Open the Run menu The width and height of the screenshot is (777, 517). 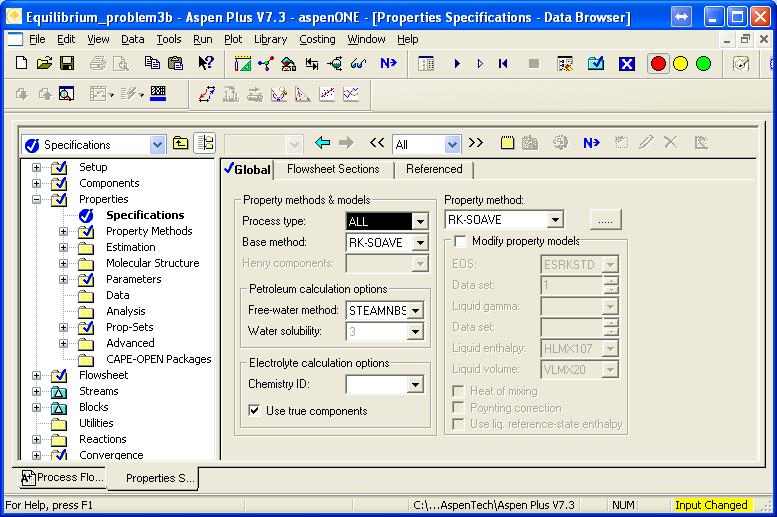coord(203,39)
